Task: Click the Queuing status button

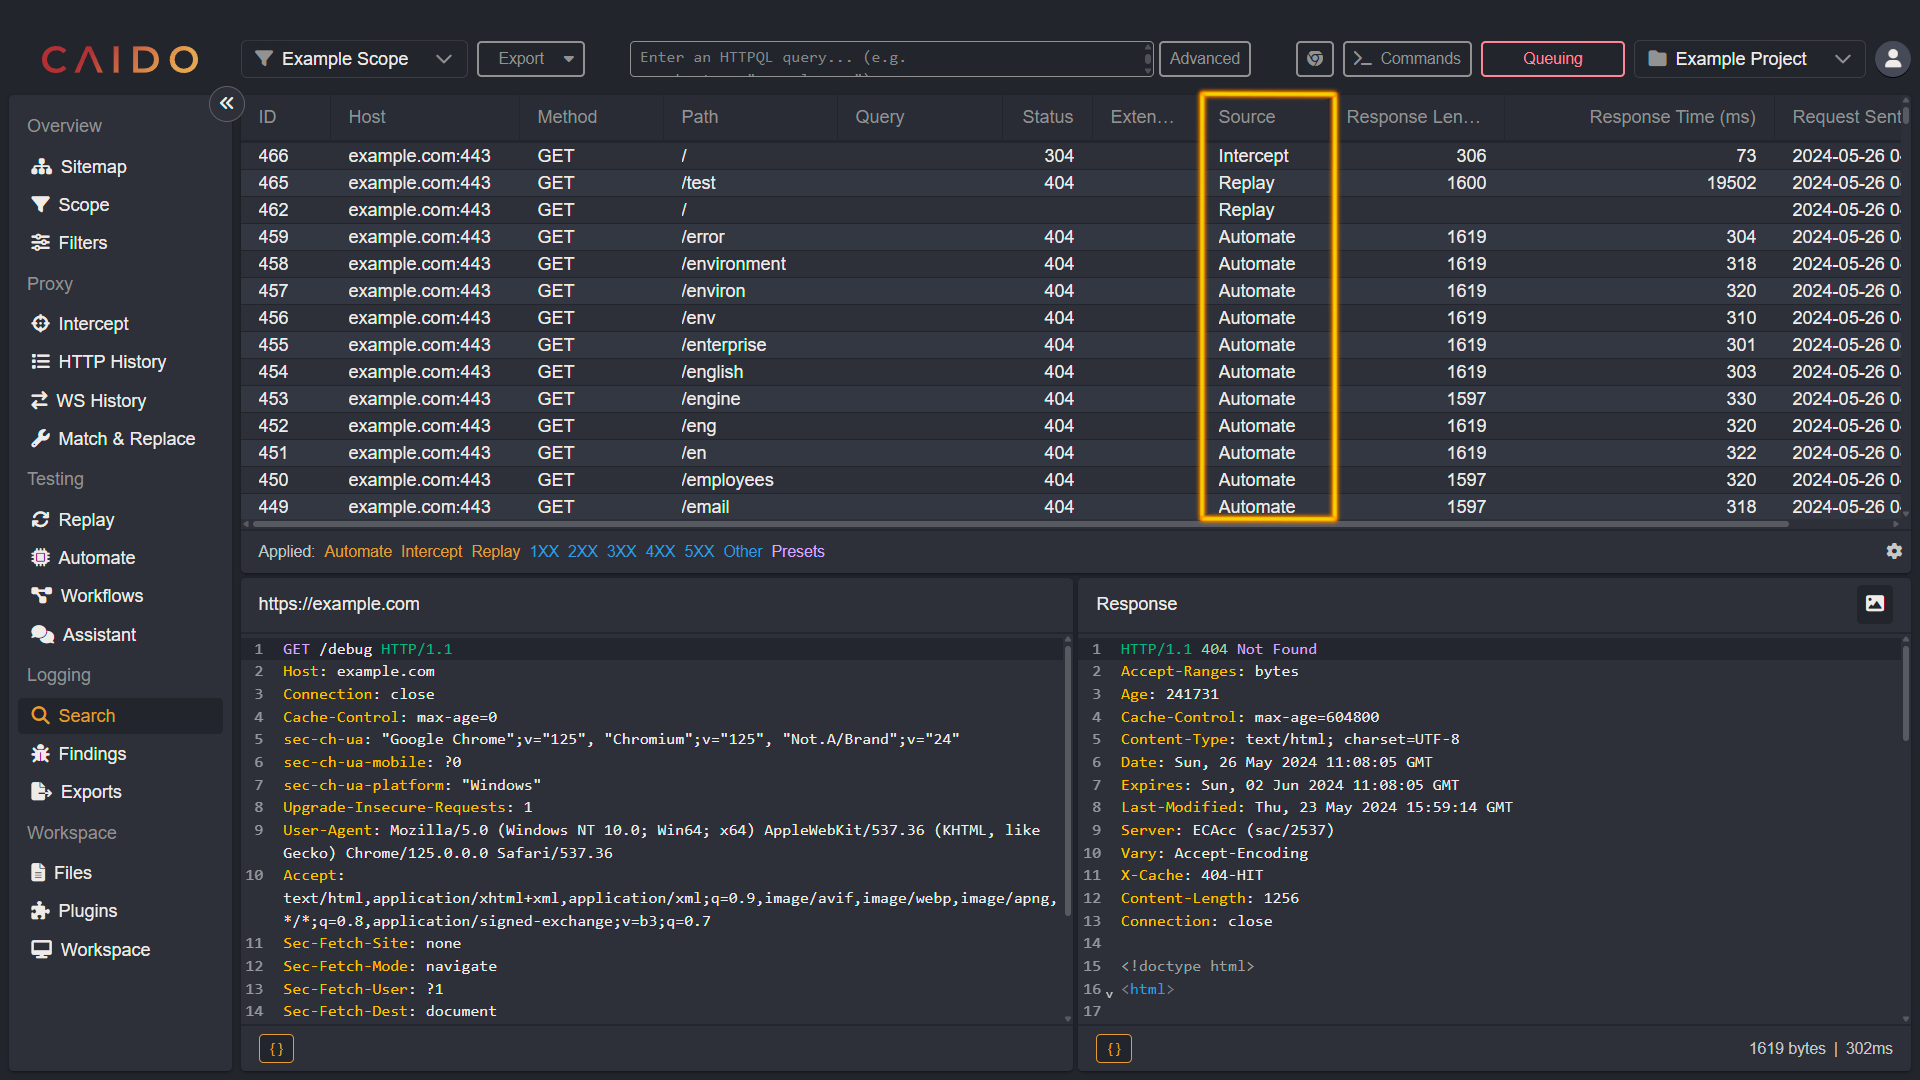Action: point(1552,57)
